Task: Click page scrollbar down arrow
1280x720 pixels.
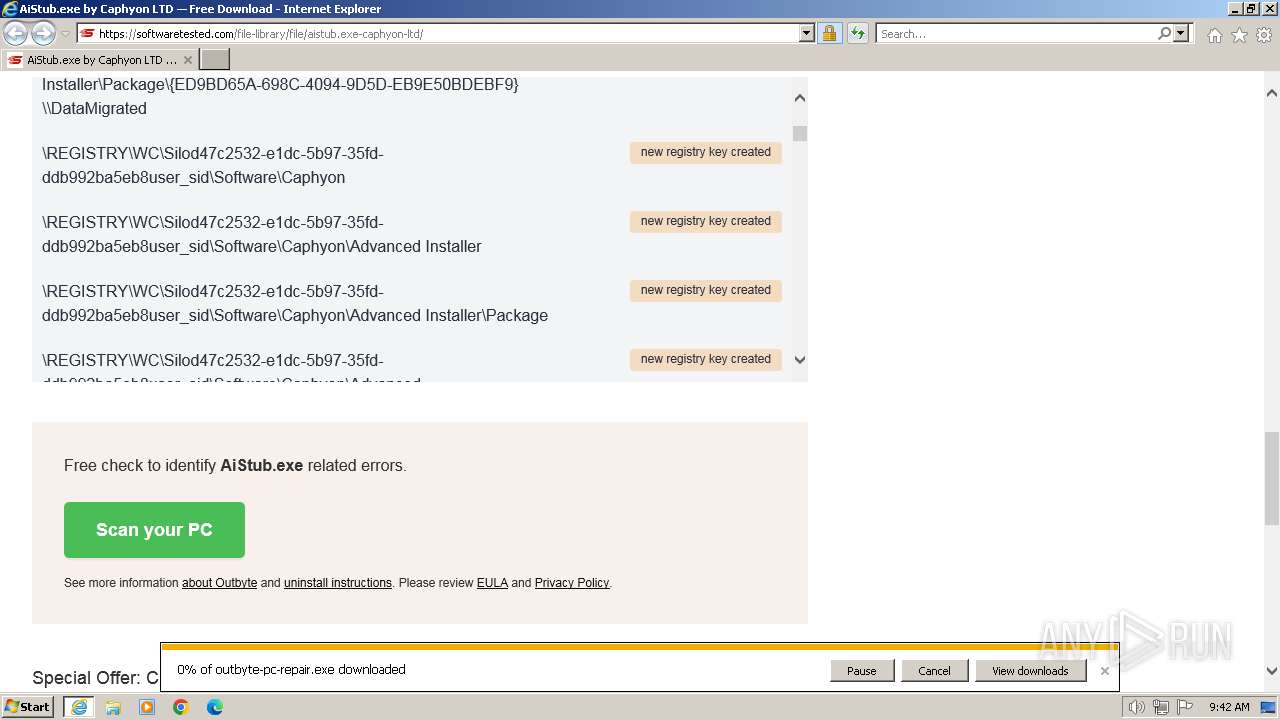Action: point(1272,671)
